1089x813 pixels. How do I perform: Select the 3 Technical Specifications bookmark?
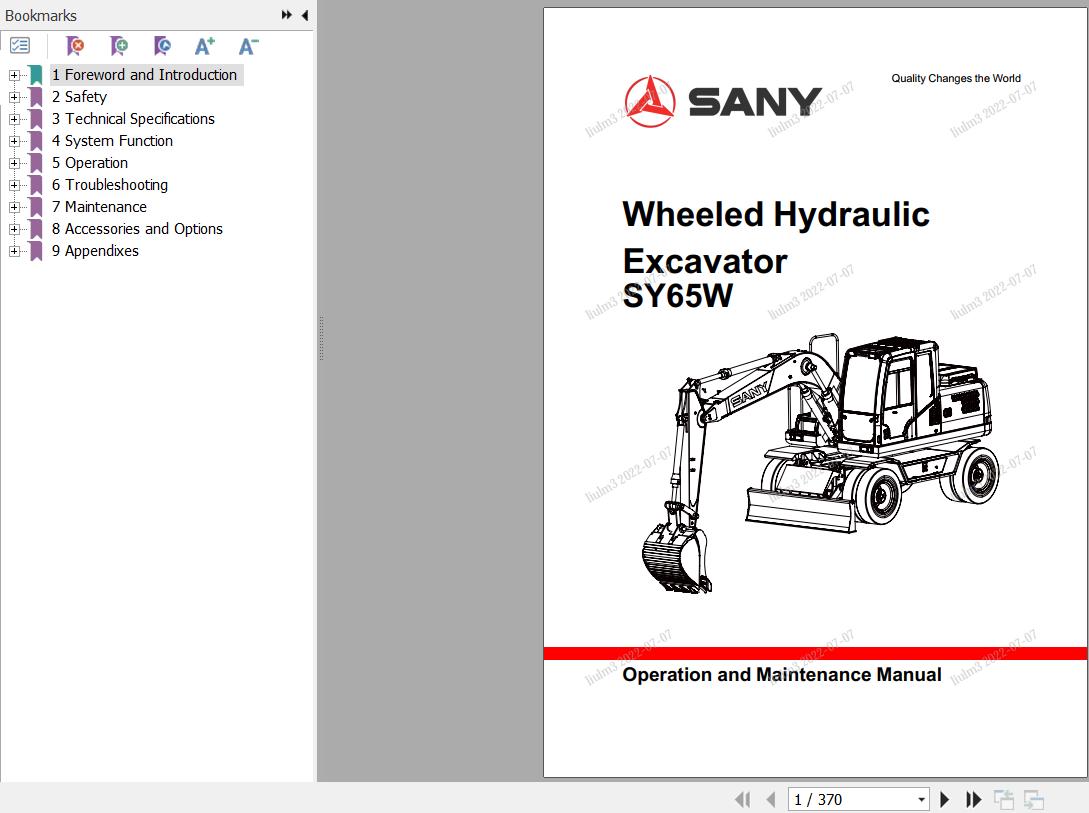tap(133, 118)
